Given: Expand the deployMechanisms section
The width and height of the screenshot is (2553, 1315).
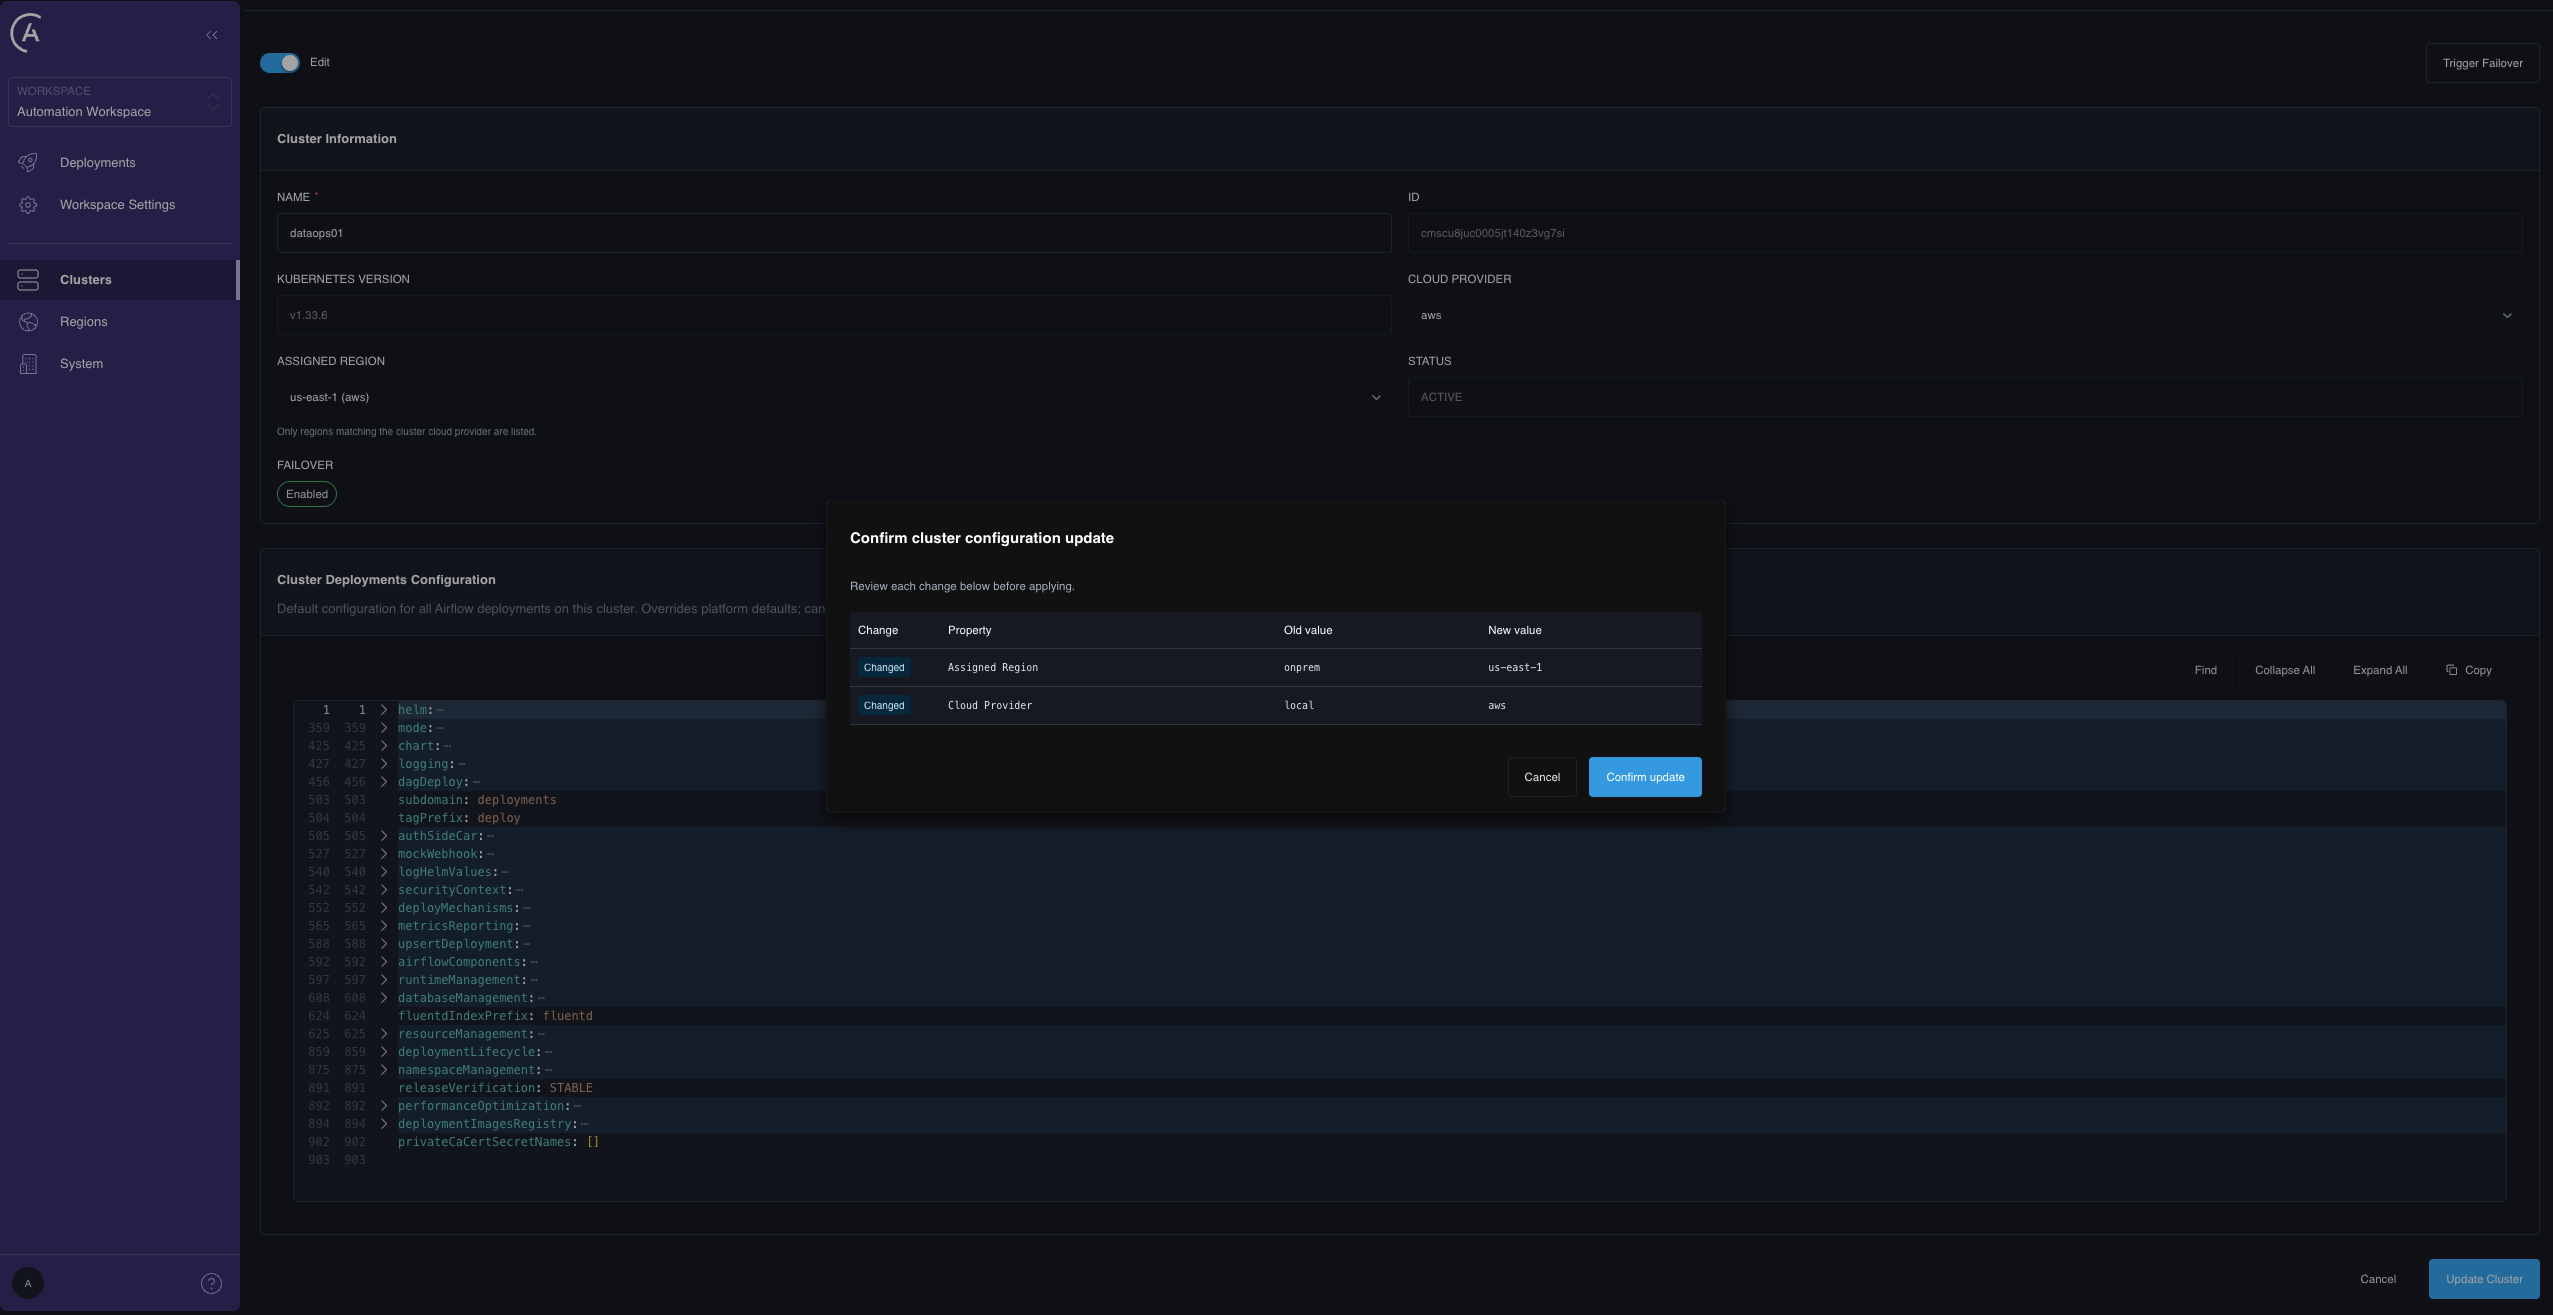Looking at the screenshot, I should click(384, 908).
